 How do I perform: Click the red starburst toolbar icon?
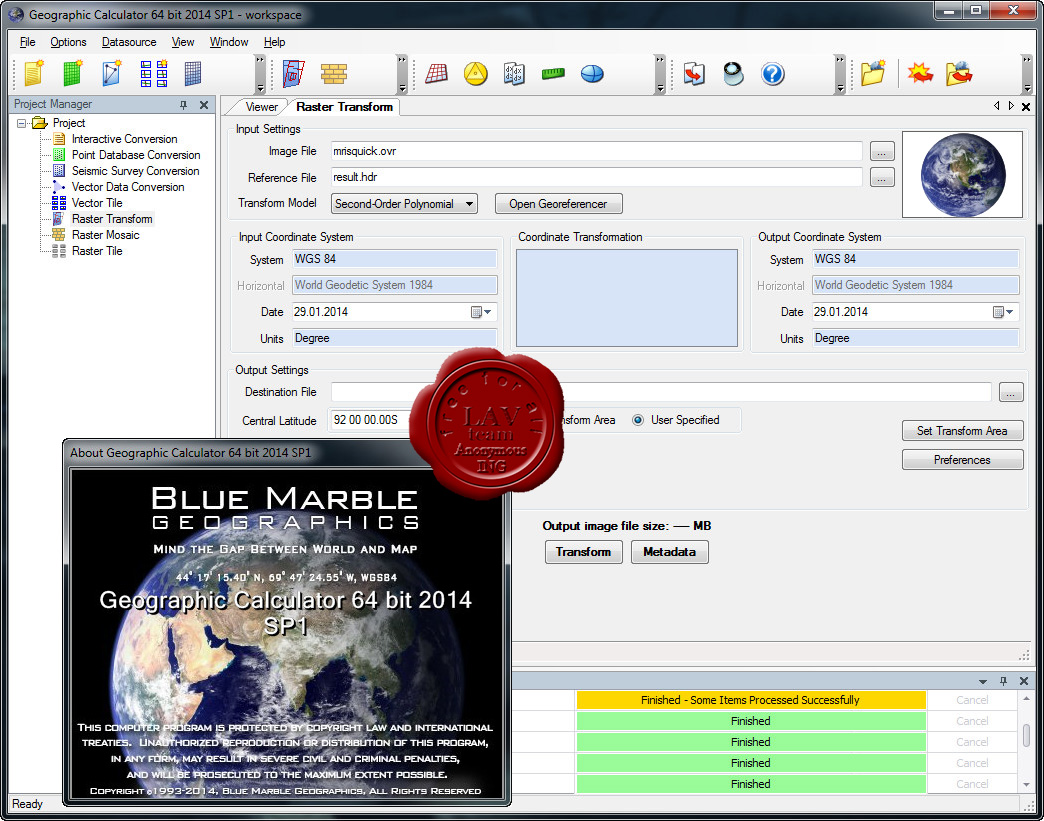point(920,73)
